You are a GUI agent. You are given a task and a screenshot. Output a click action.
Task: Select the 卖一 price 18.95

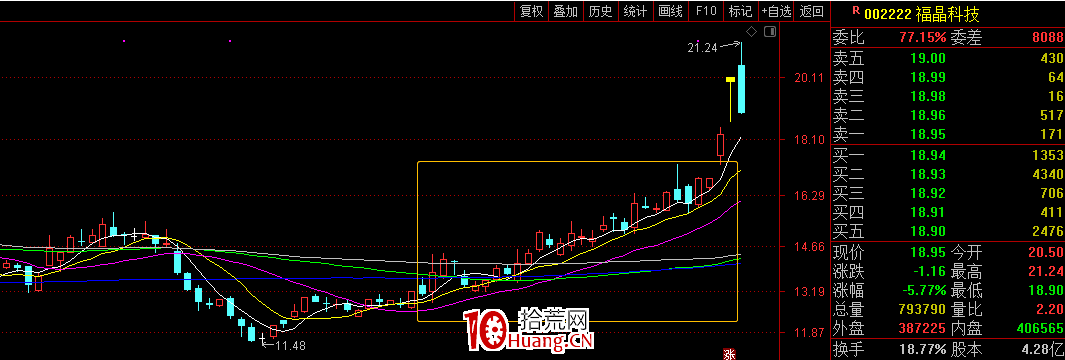click(x=927, y=134)
